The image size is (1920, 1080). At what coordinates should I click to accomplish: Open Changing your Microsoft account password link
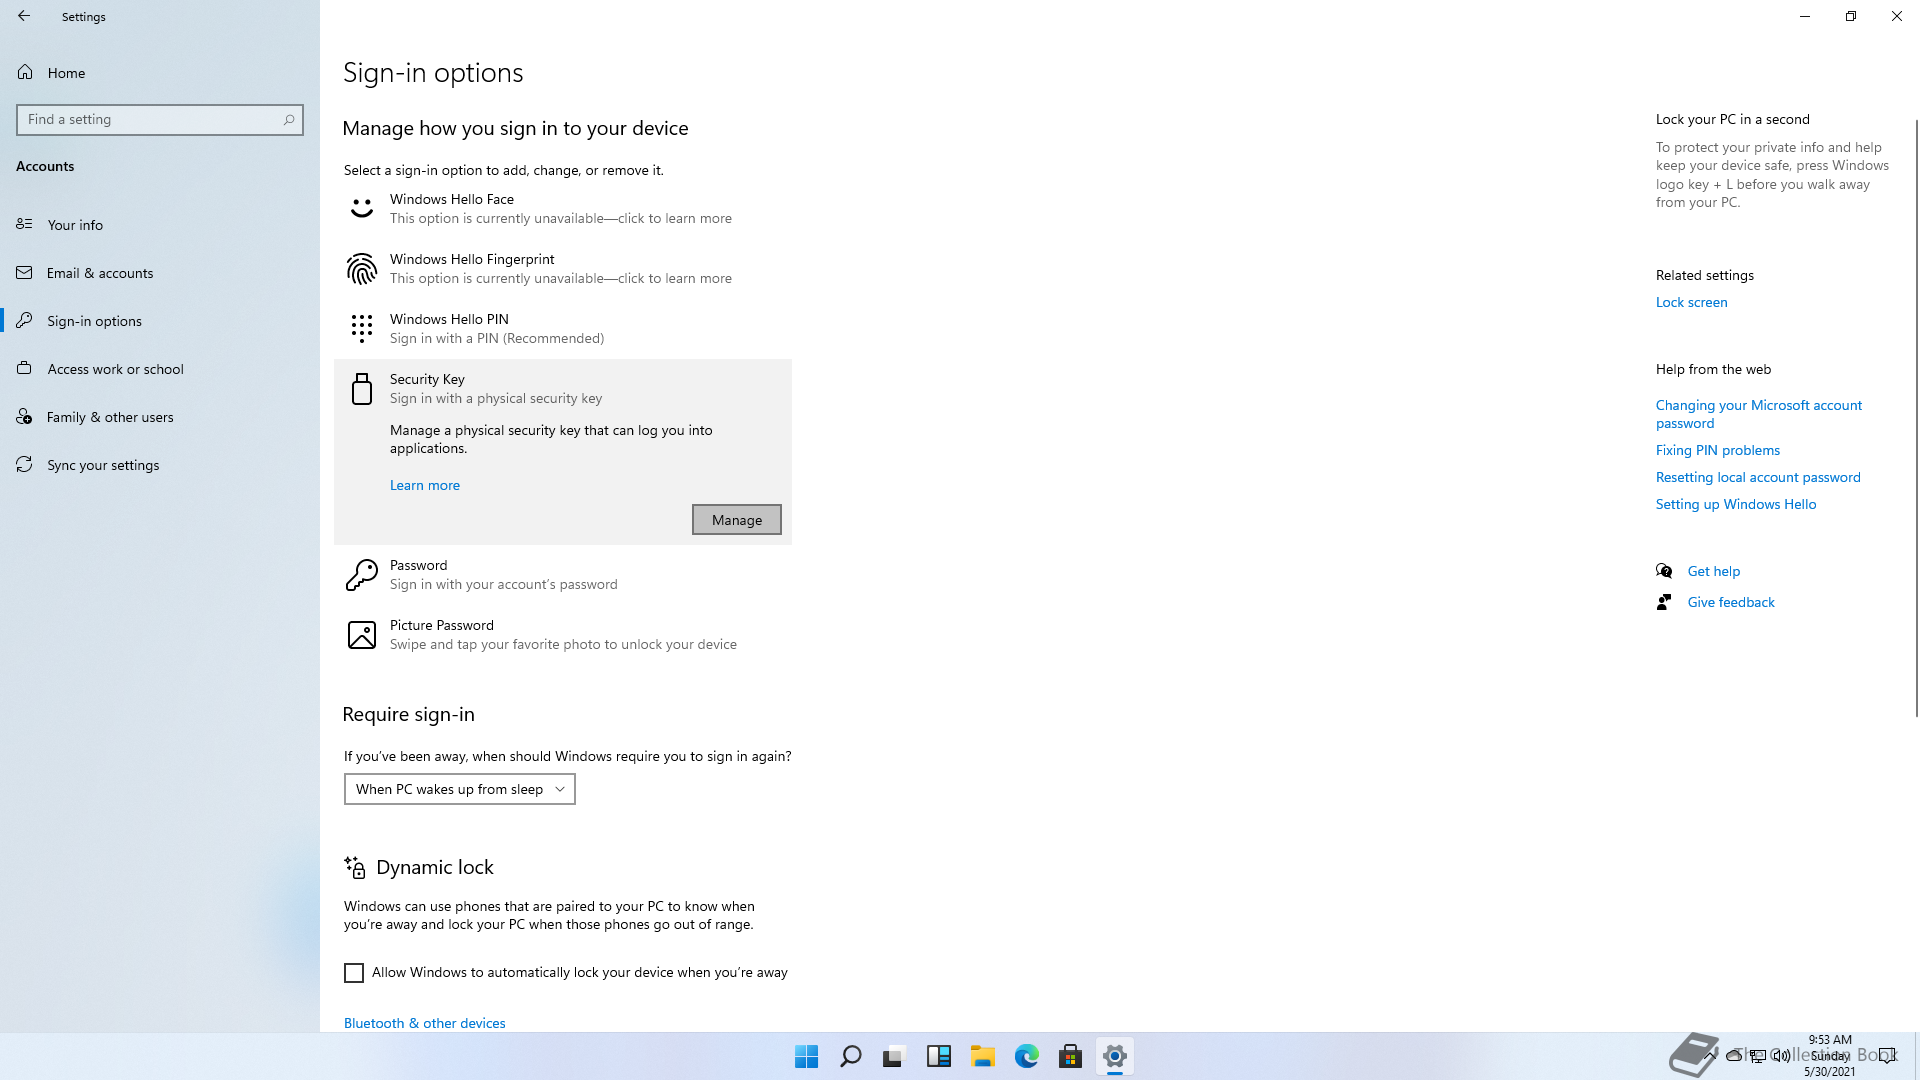click(1759, 414)
